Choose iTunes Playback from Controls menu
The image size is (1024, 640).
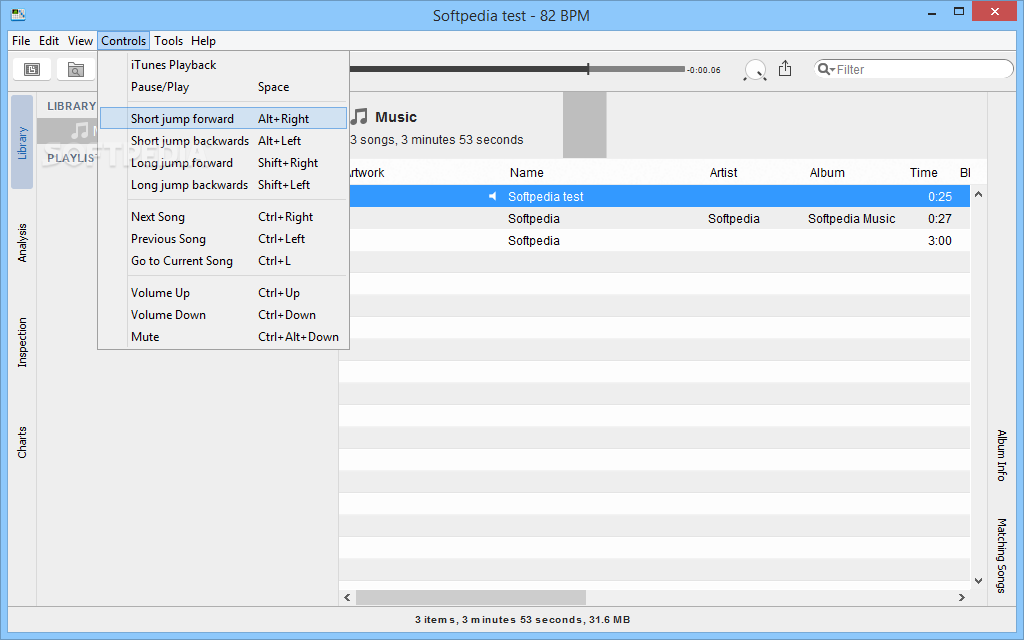(x=223, y=65)
